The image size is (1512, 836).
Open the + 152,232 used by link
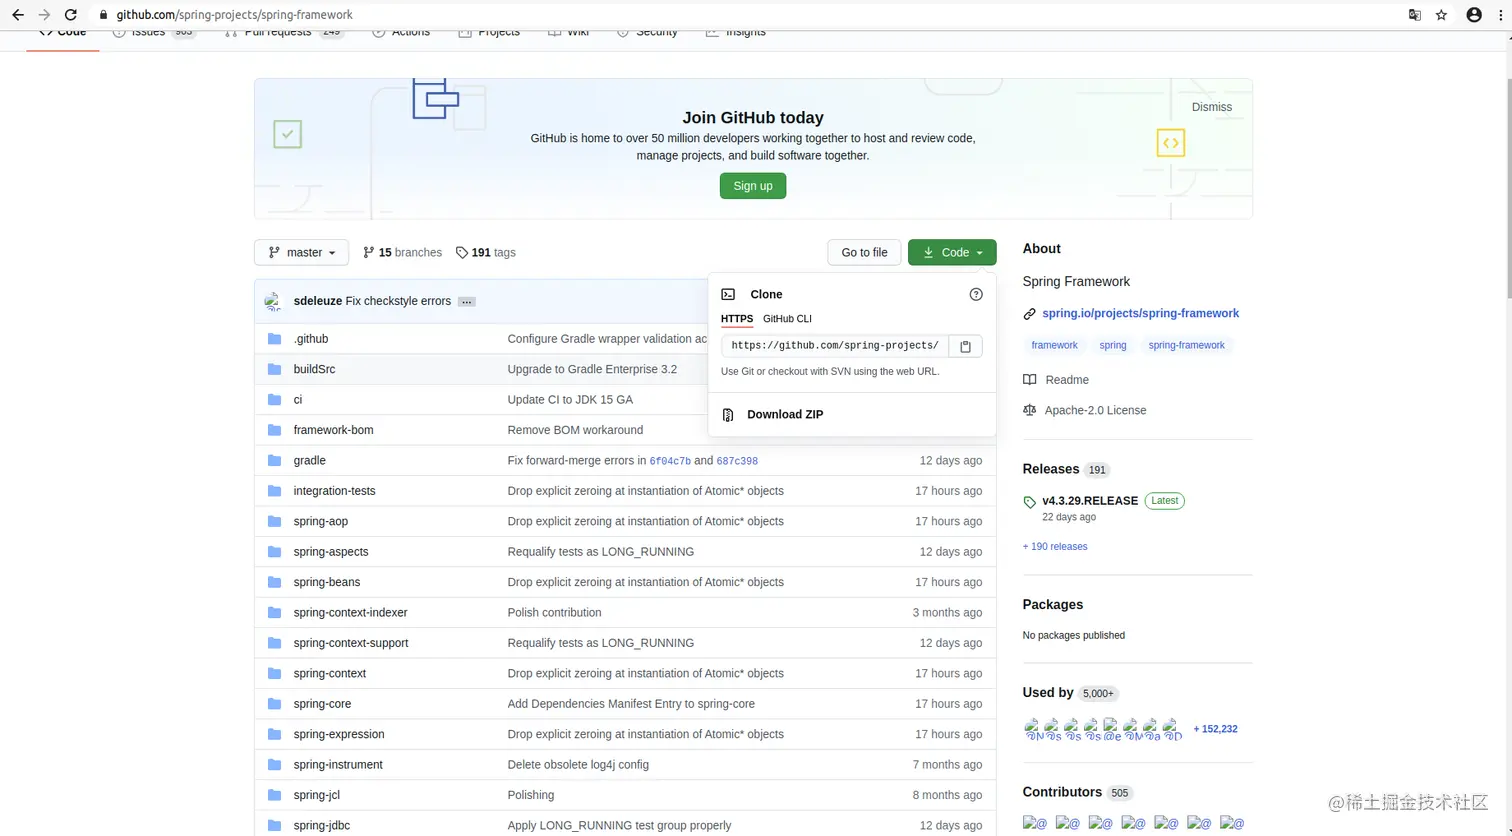pyautogui.click(x=1215, y=729)
